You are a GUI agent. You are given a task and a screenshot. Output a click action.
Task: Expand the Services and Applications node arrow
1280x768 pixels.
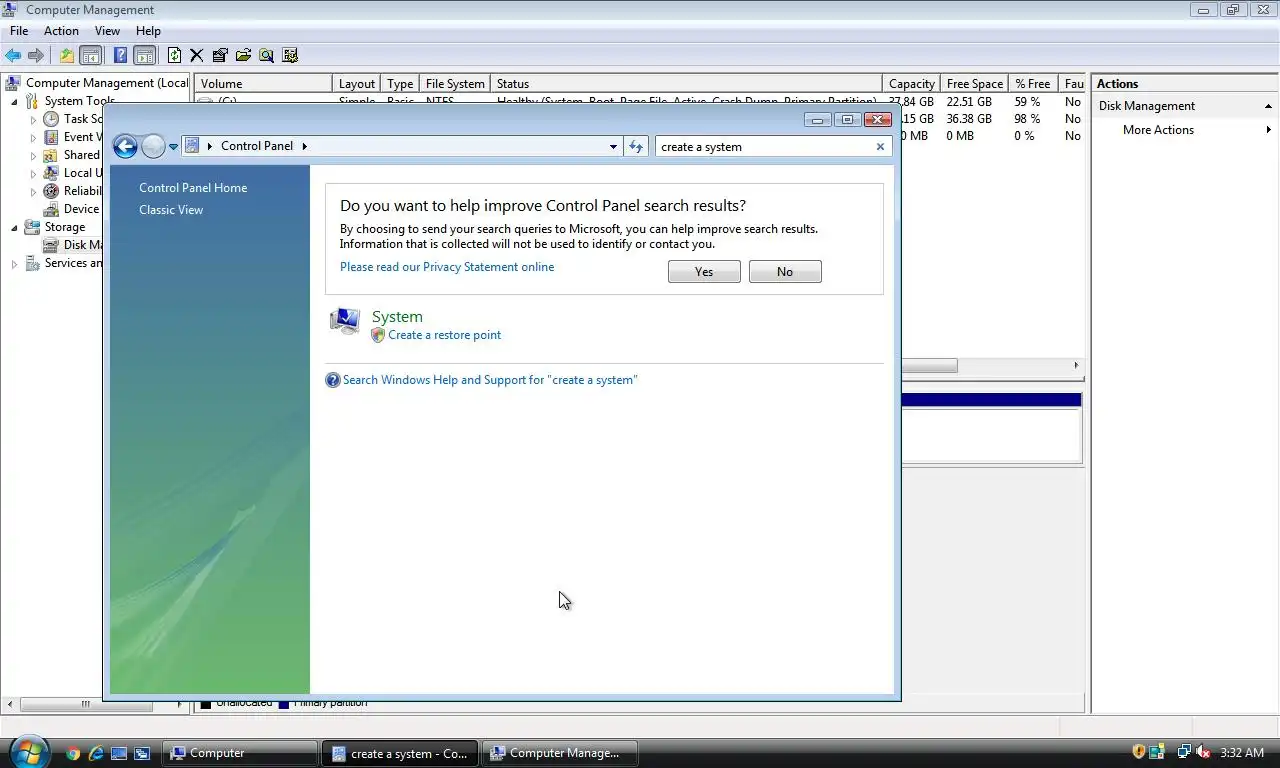click(x=15, y=264)
